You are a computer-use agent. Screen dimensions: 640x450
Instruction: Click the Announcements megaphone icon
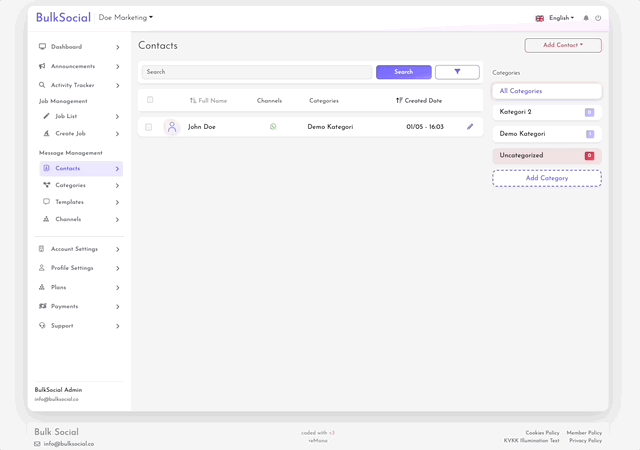pos(42,66)
